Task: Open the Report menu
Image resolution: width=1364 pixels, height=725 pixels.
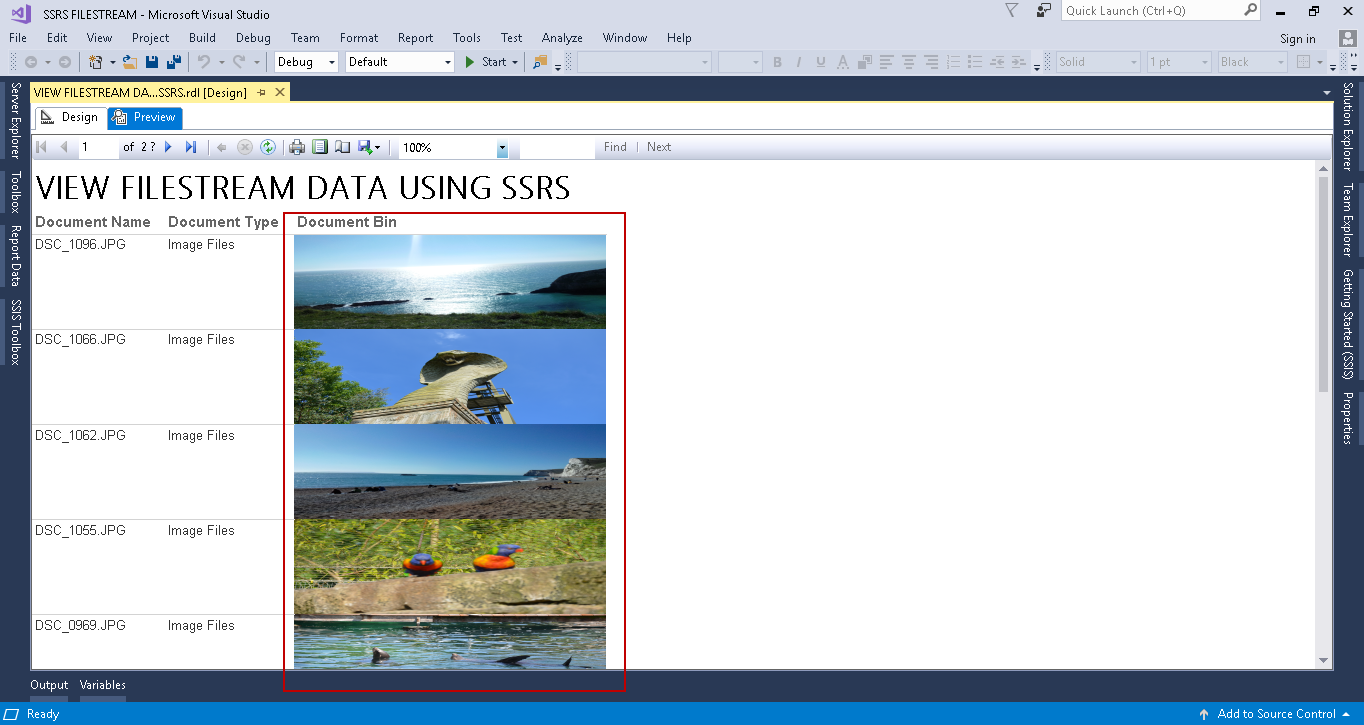Action: pos(415,38)
